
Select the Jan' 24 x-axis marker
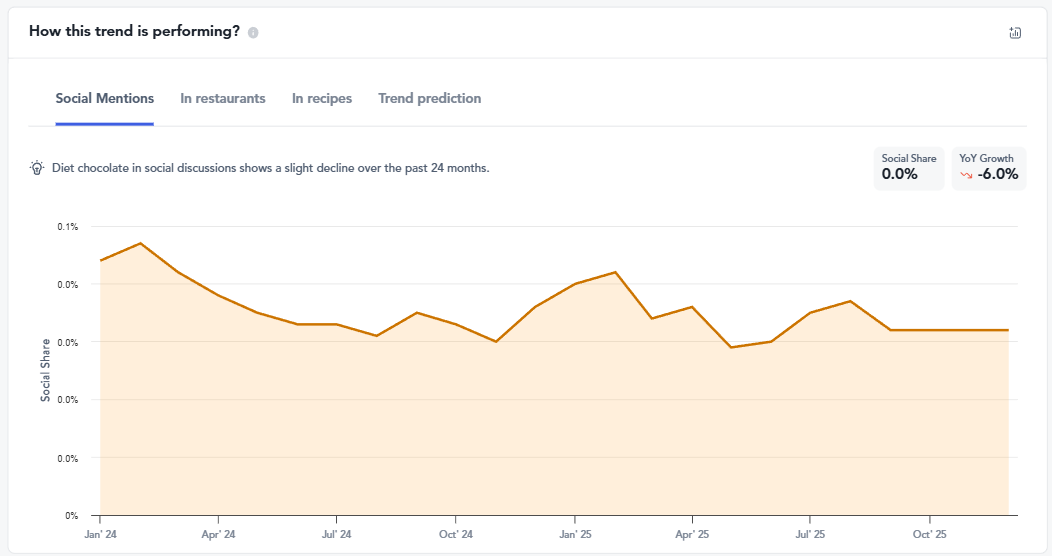pyautogui.click(x=100, y=535)
